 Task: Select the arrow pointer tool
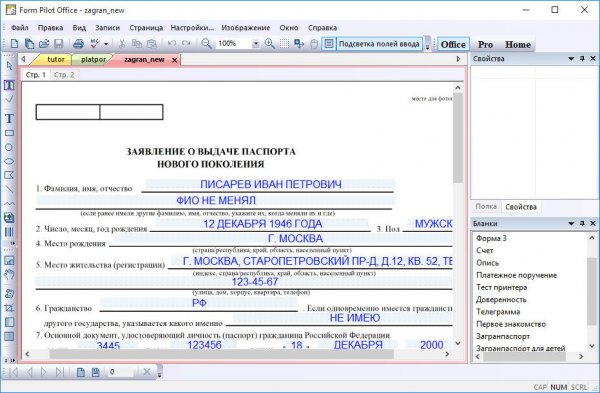(x=10, y=65)
